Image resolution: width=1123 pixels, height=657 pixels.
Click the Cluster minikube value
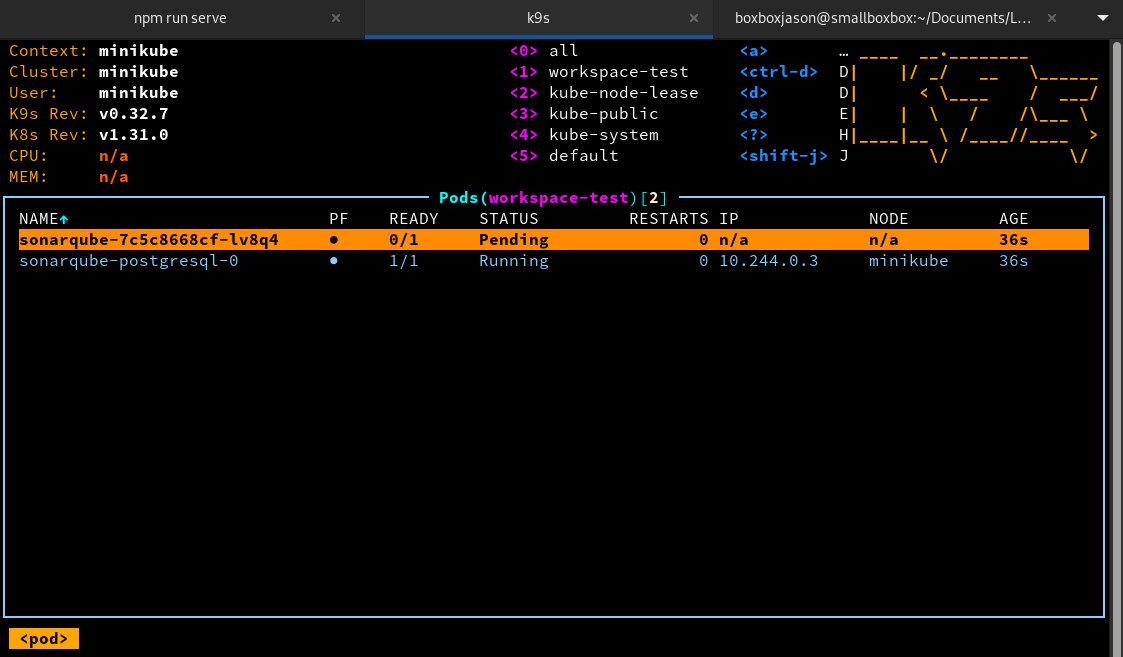pos(138,72)
